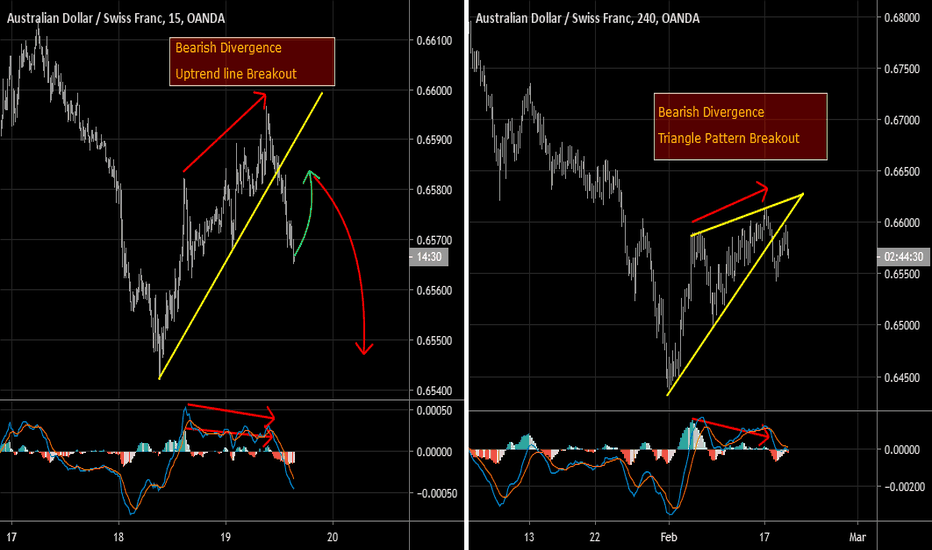
Task: Click MACD axis value 0.00000 on 15-minute chart
Action: [434, 452]
